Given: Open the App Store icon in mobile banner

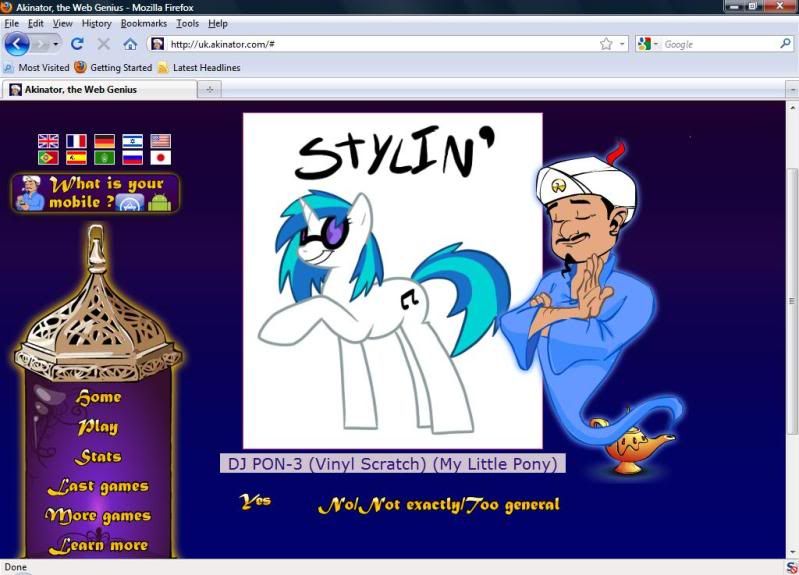Looking at the screenshot, I should [x=130, y=203].
